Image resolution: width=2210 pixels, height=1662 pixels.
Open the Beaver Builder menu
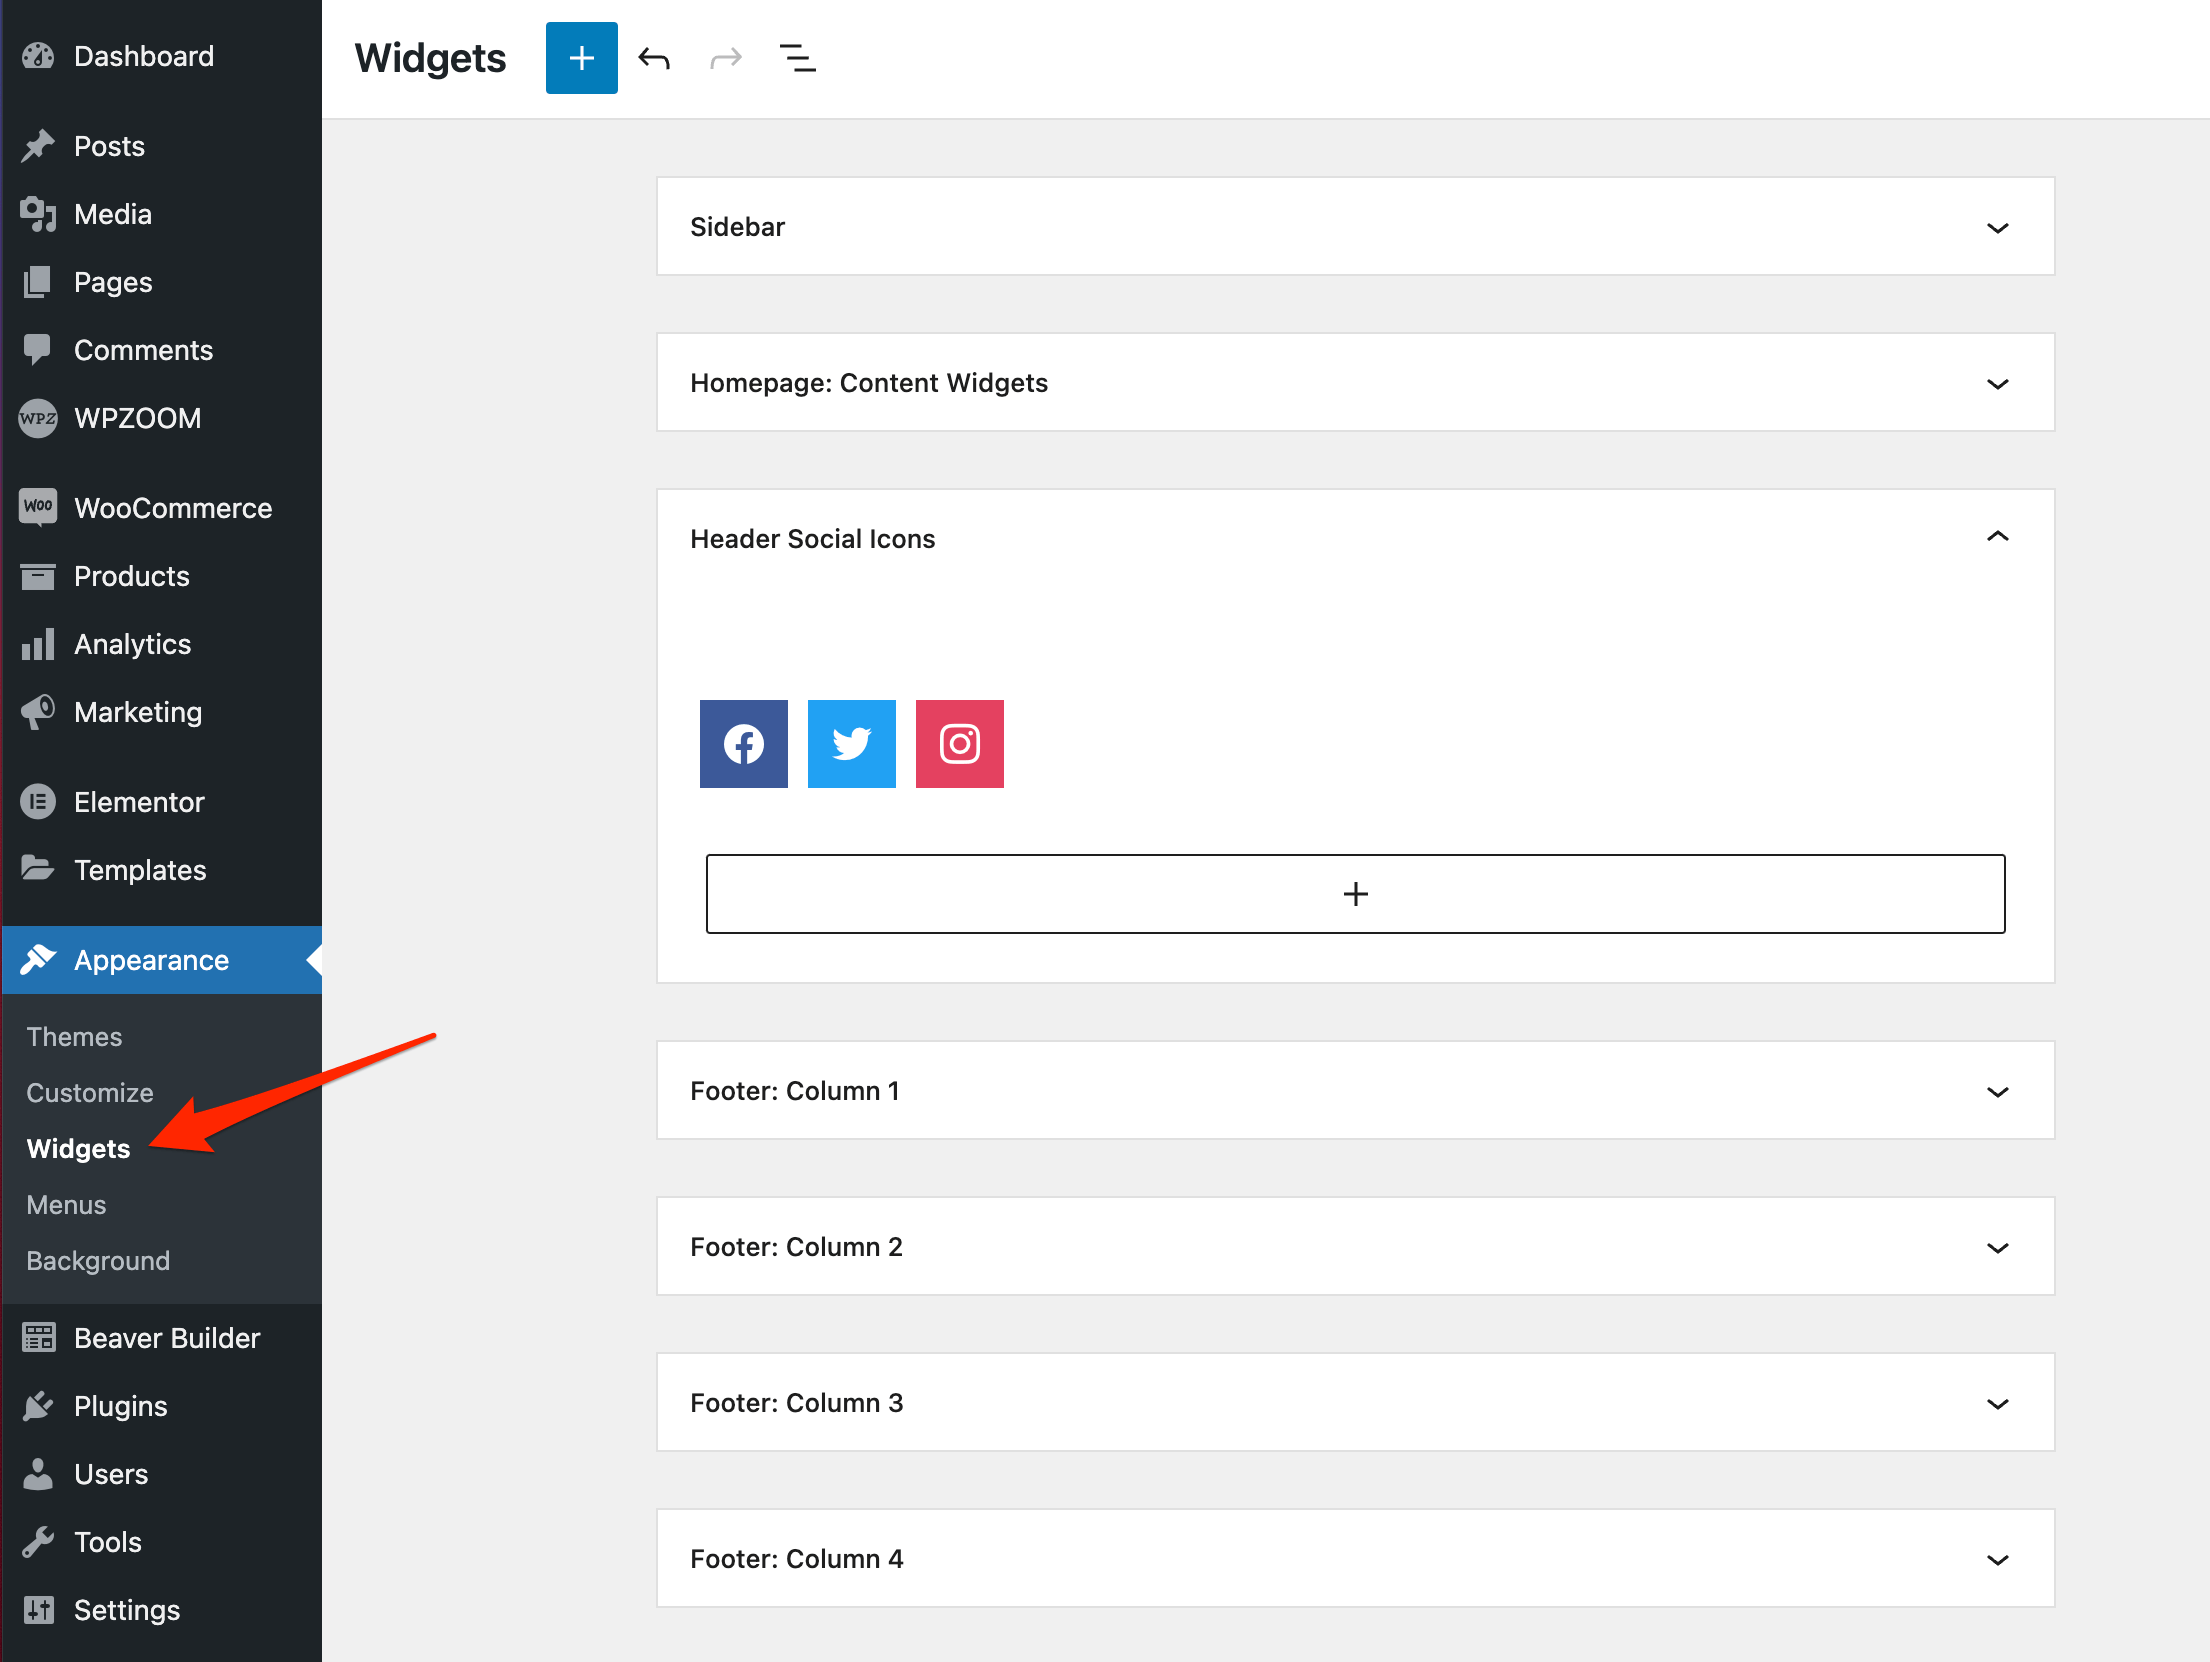point(166,1338)
